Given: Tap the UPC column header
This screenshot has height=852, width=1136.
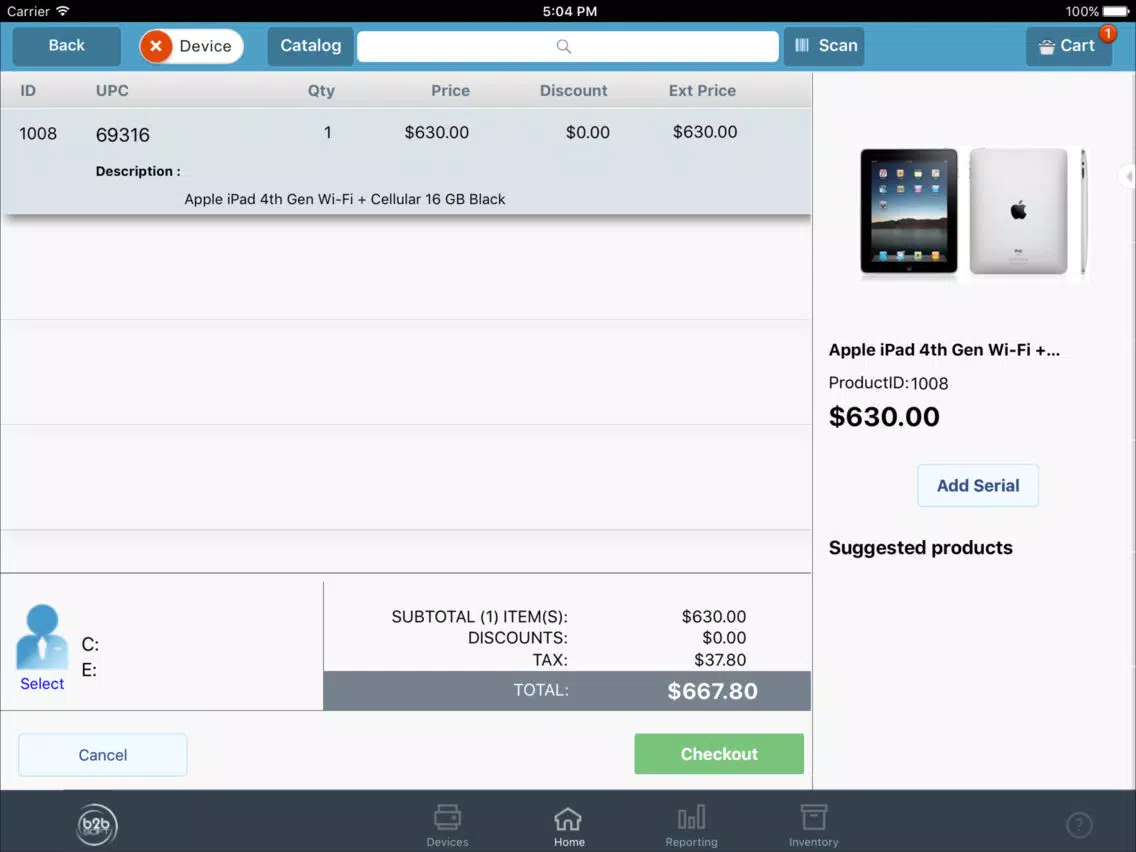Looking at the screenshot, I should 112,91.
